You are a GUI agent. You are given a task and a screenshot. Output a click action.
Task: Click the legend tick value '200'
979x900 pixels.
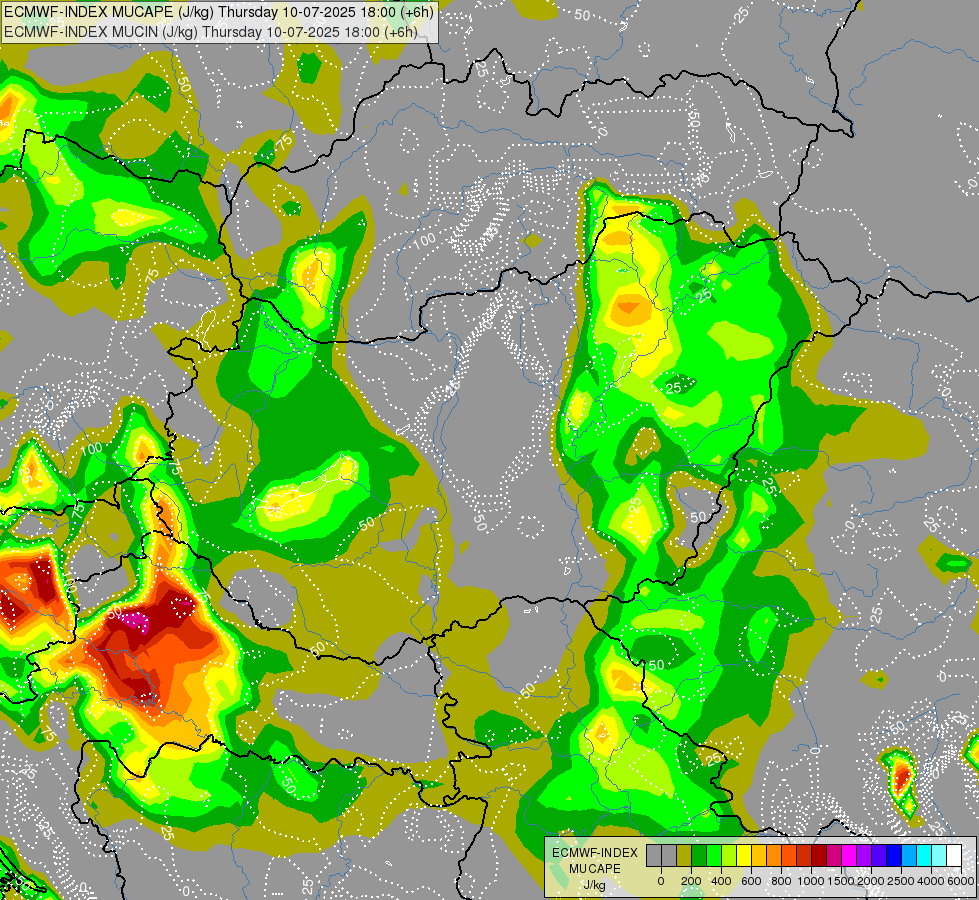[x=691, y=881]
